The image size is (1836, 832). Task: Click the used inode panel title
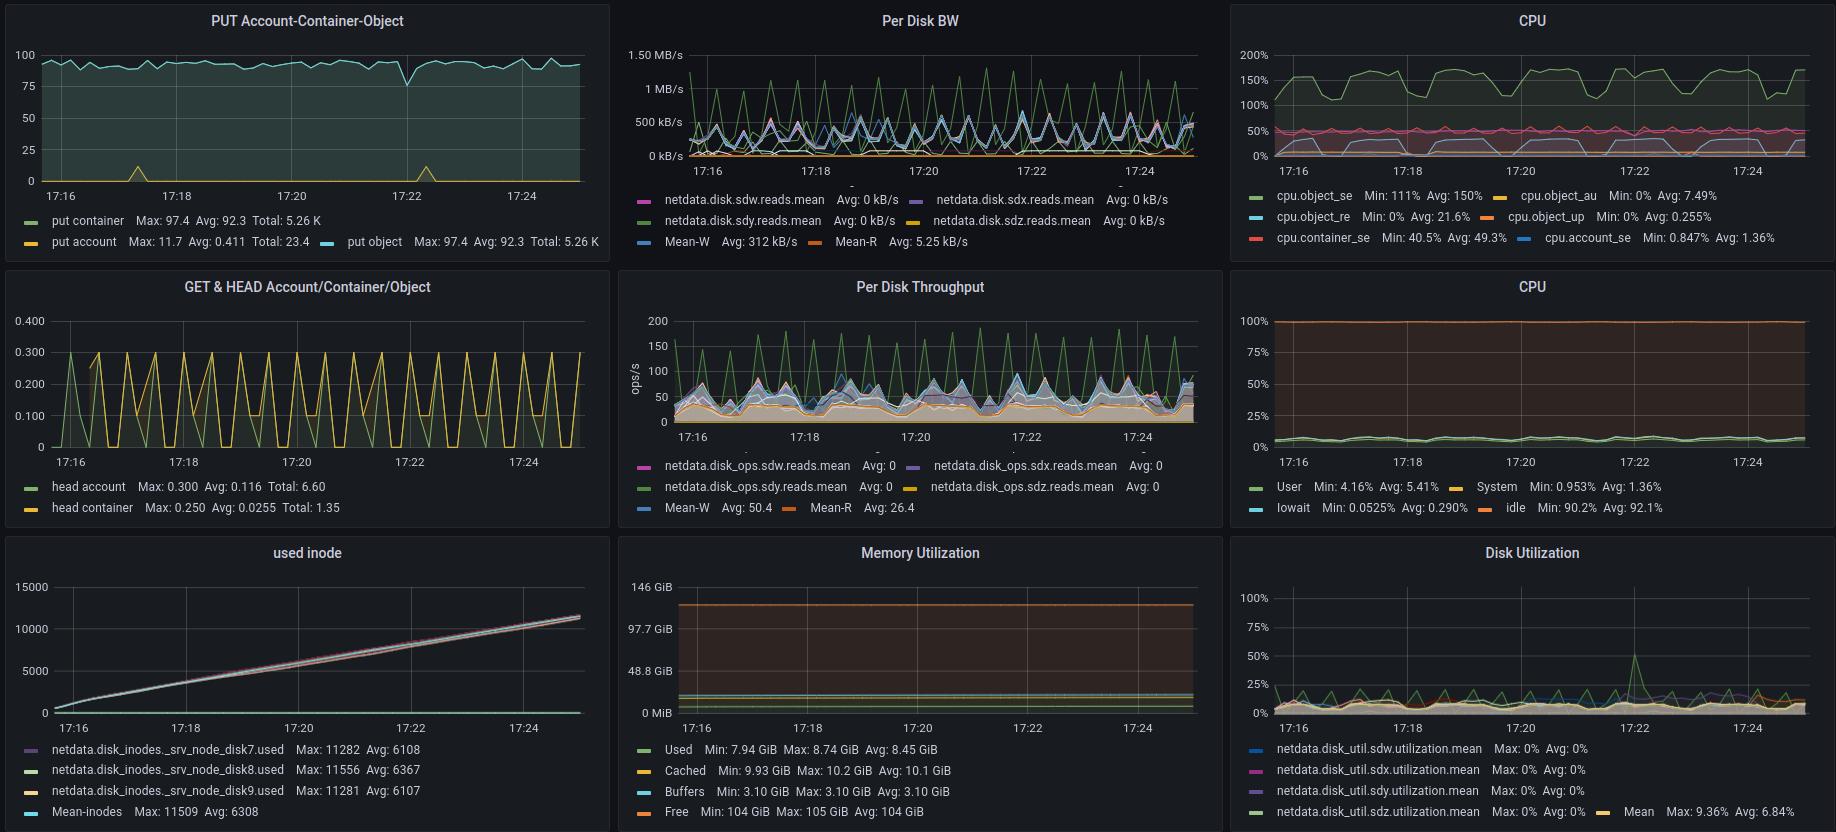307,553
